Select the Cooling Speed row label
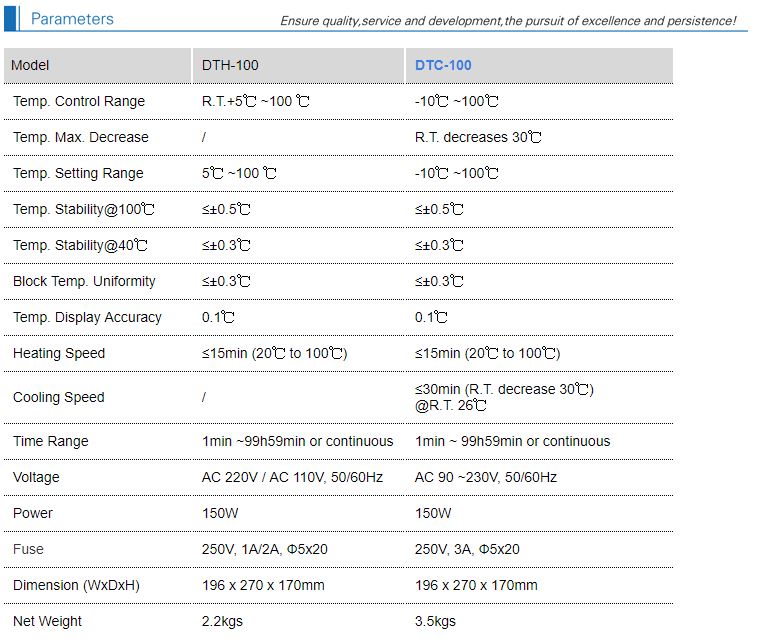757x642 pixels. pyautogui.click(x=58, y=397)
